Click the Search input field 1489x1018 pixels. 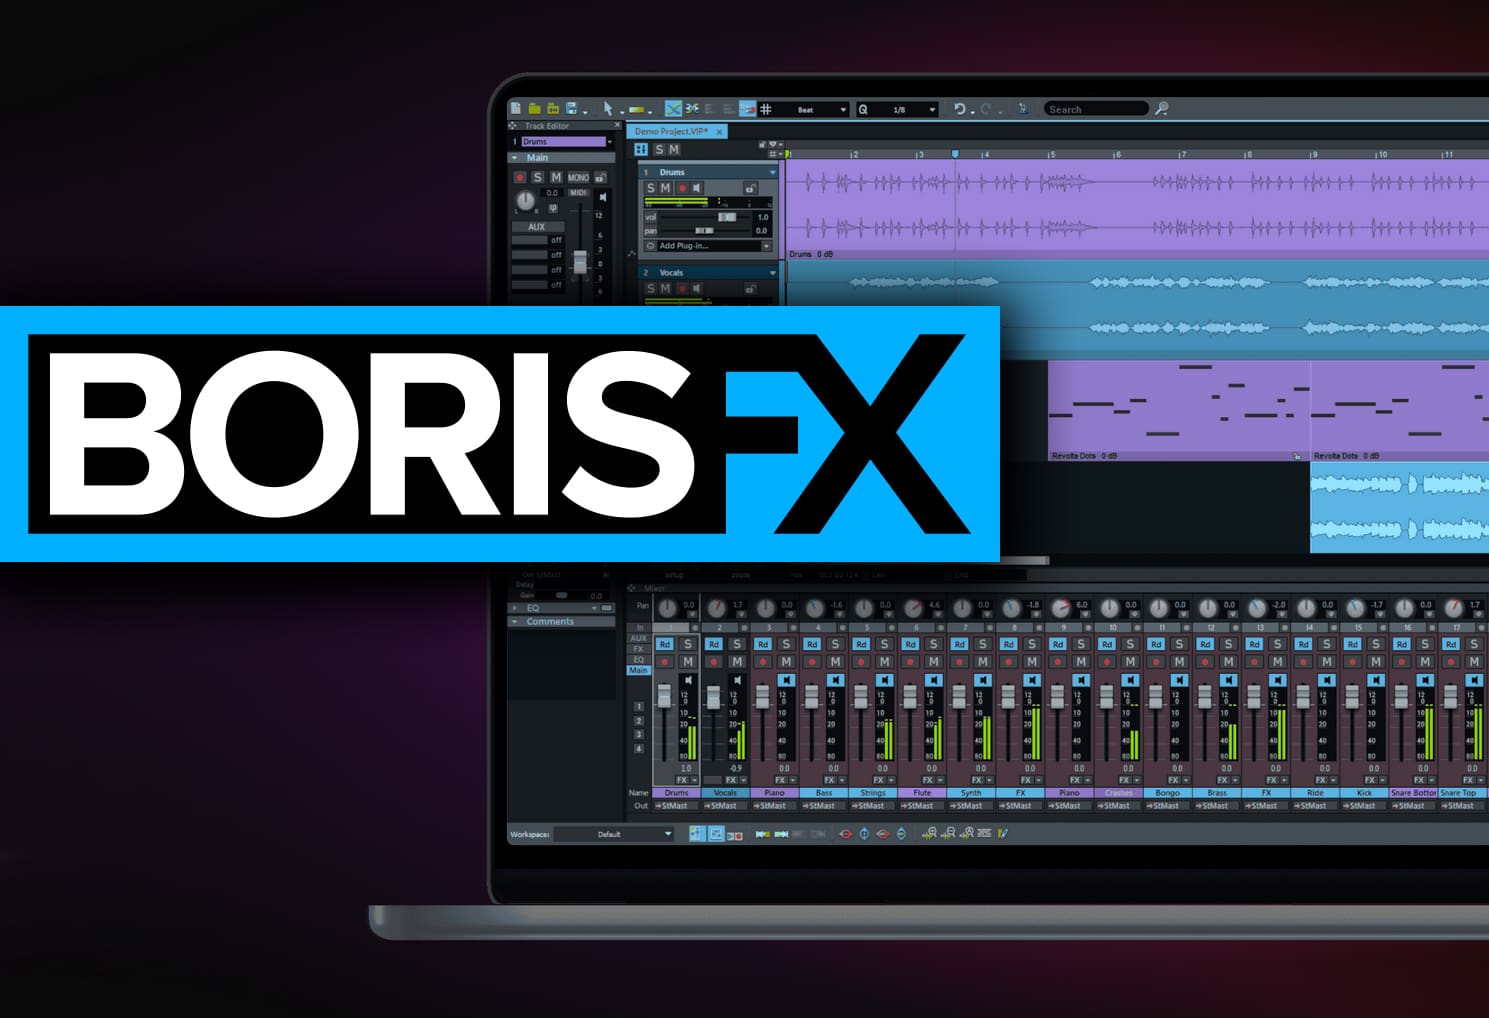pos(1096,109)
